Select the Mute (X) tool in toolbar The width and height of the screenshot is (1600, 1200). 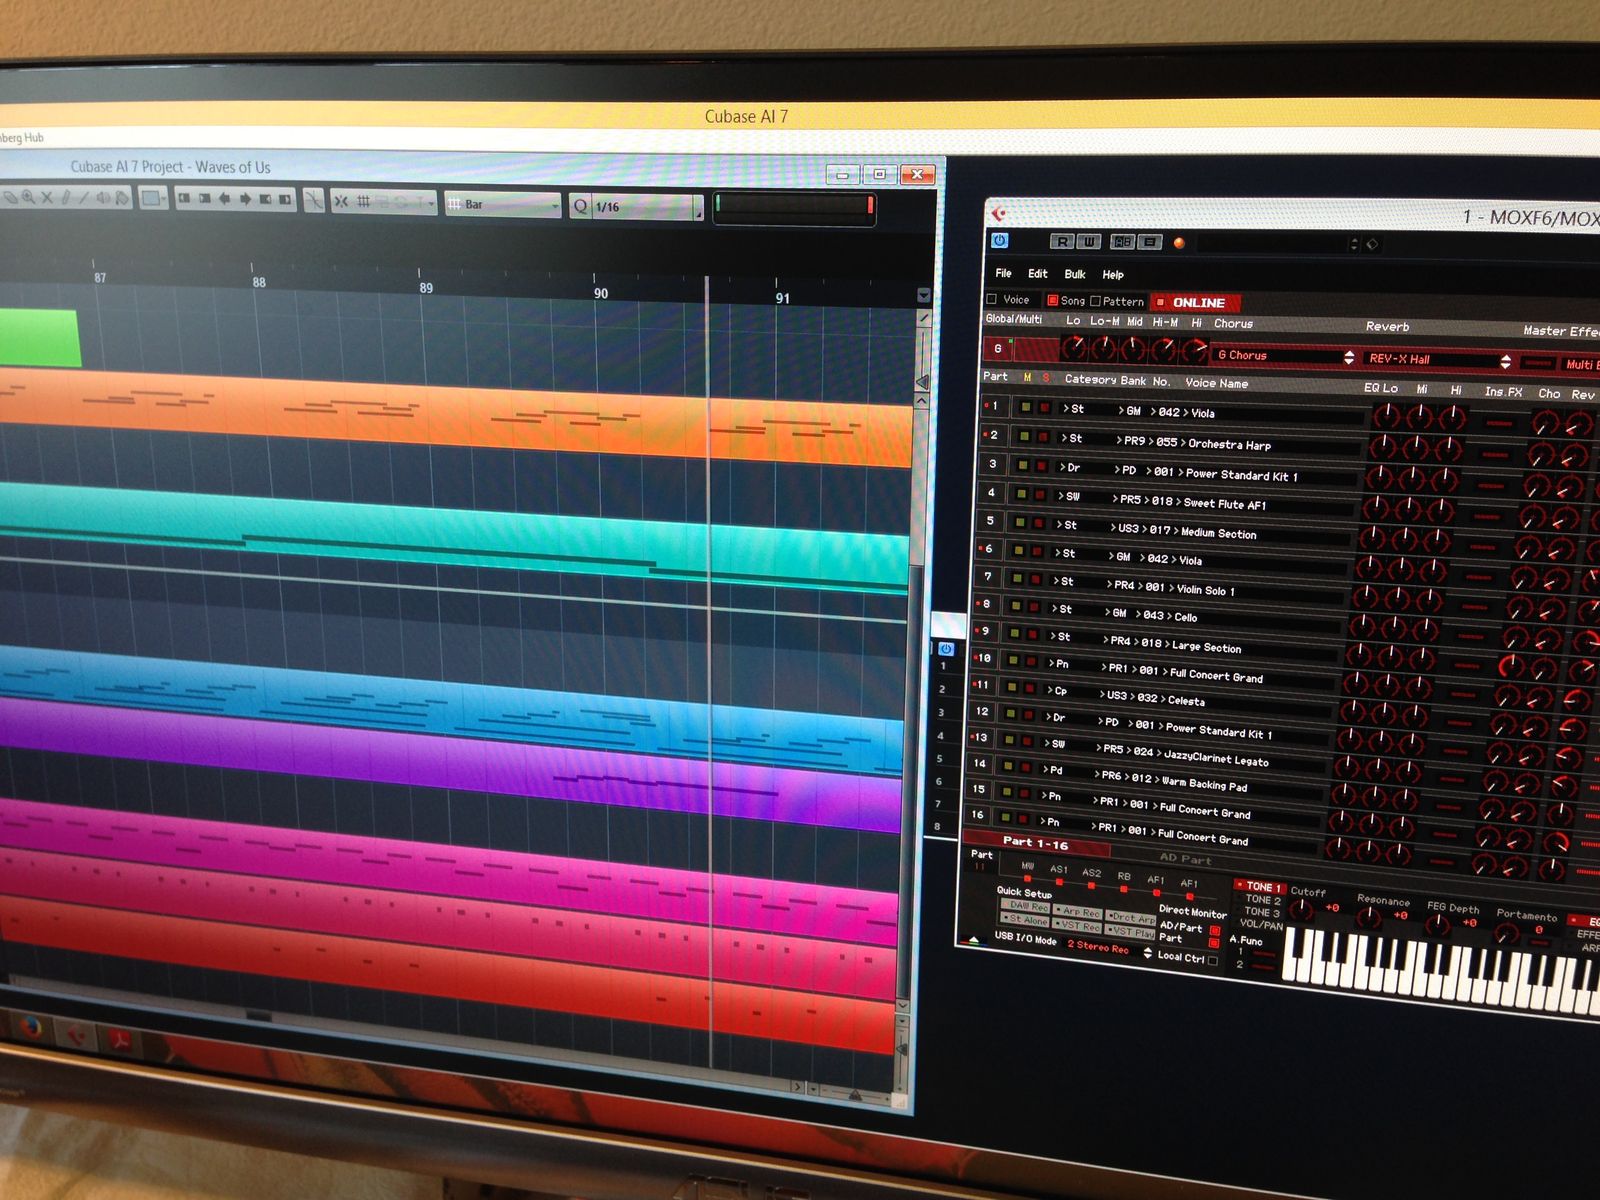click(x=46, y=197)
